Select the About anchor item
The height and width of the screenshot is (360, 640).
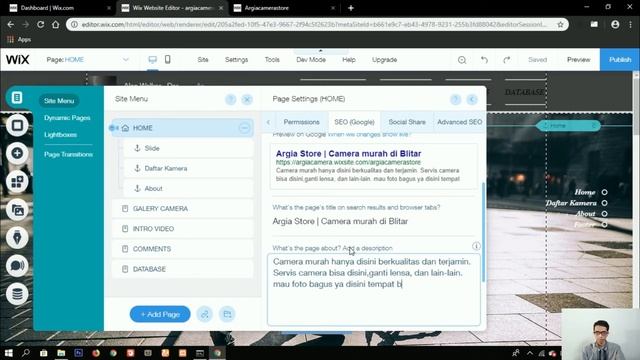(188, 189)
